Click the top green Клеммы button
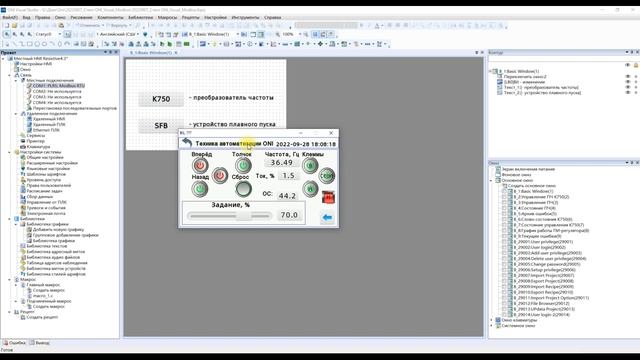The width and height of the screenshot is (640, 360). [310, 166]
